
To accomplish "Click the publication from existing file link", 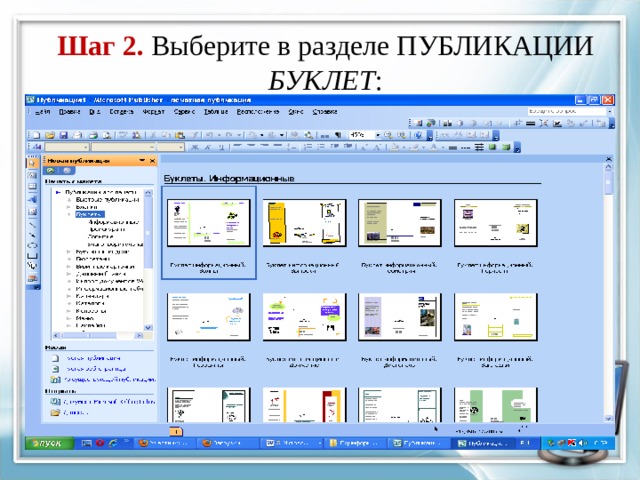I will [109, 380].
